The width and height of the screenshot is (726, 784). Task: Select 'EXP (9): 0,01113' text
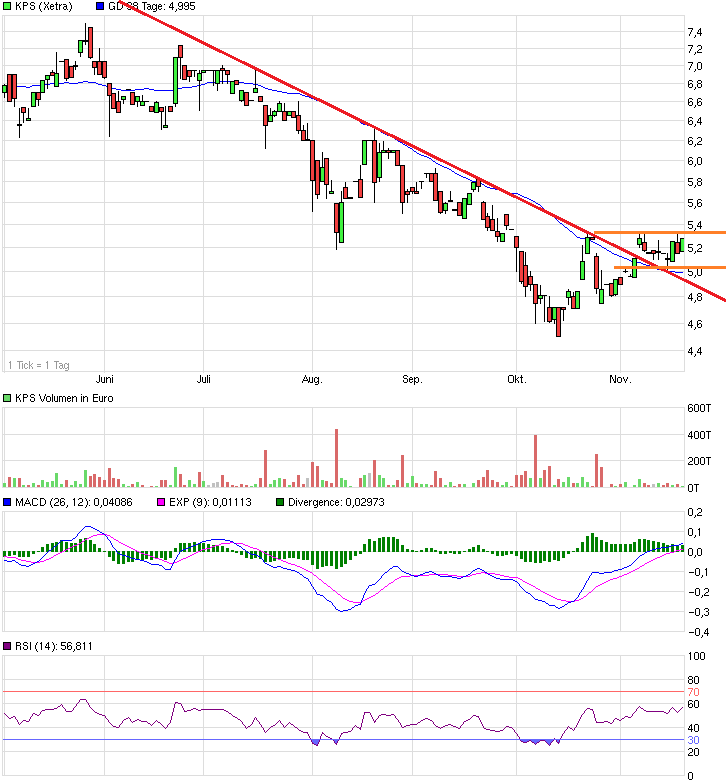pos(210,502)
